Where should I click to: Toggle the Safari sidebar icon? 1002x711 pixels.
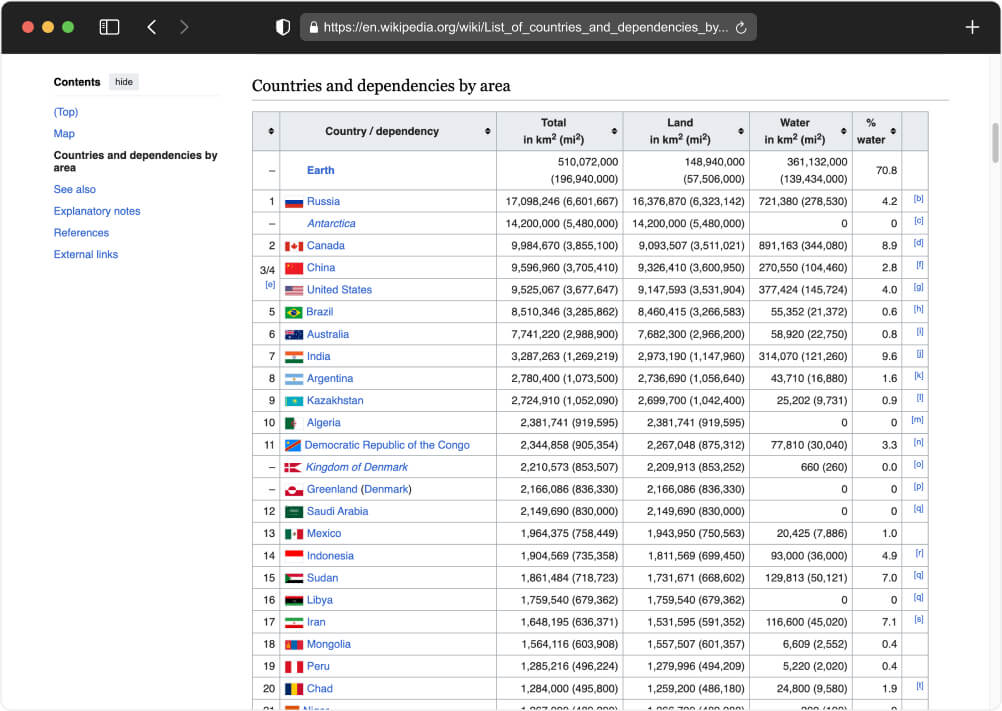[110, 27]
